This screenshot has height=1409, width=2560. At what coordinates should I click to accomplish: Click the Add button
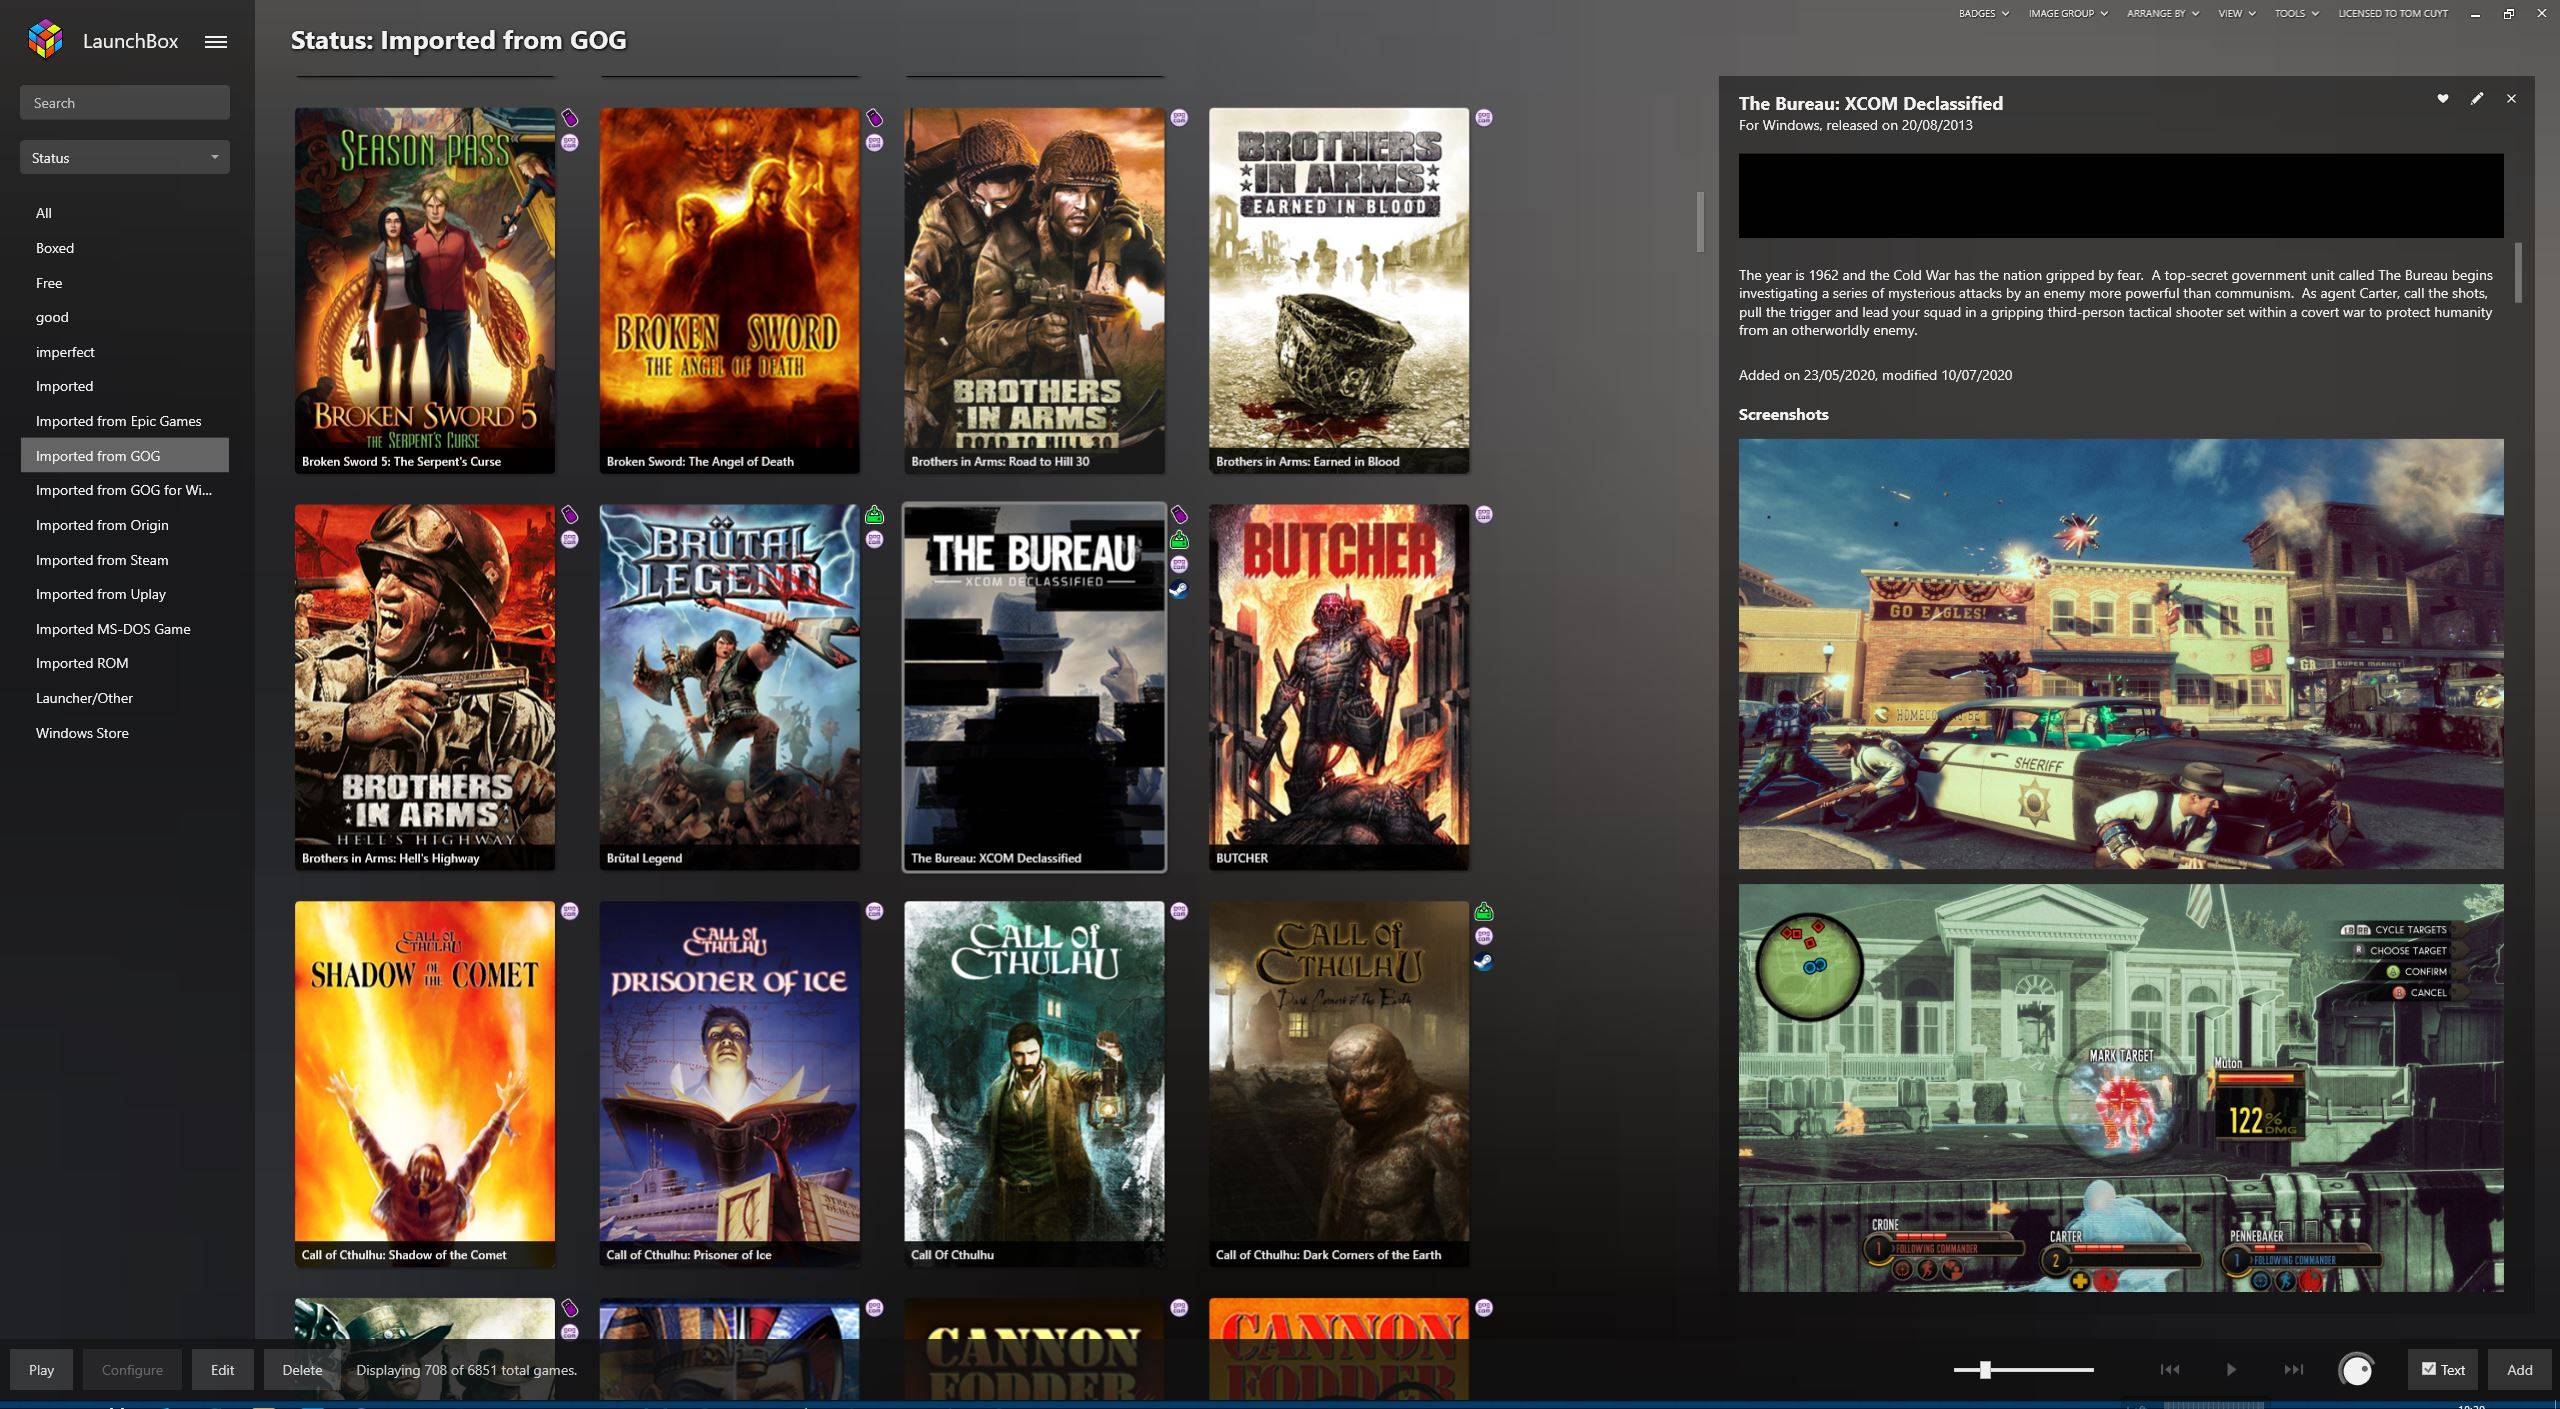click(x=2519, y=1370)
